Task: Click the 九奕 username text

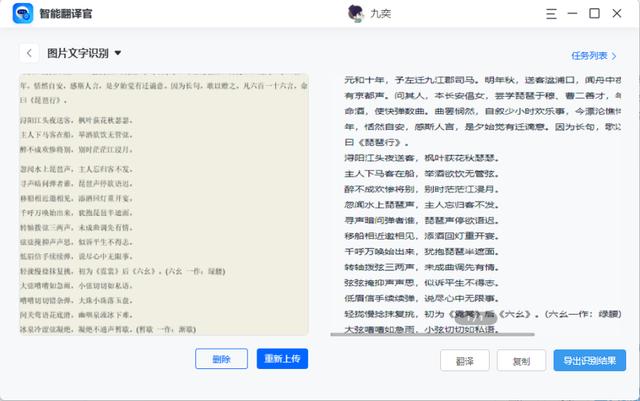Action: click(x=380, y=14)
